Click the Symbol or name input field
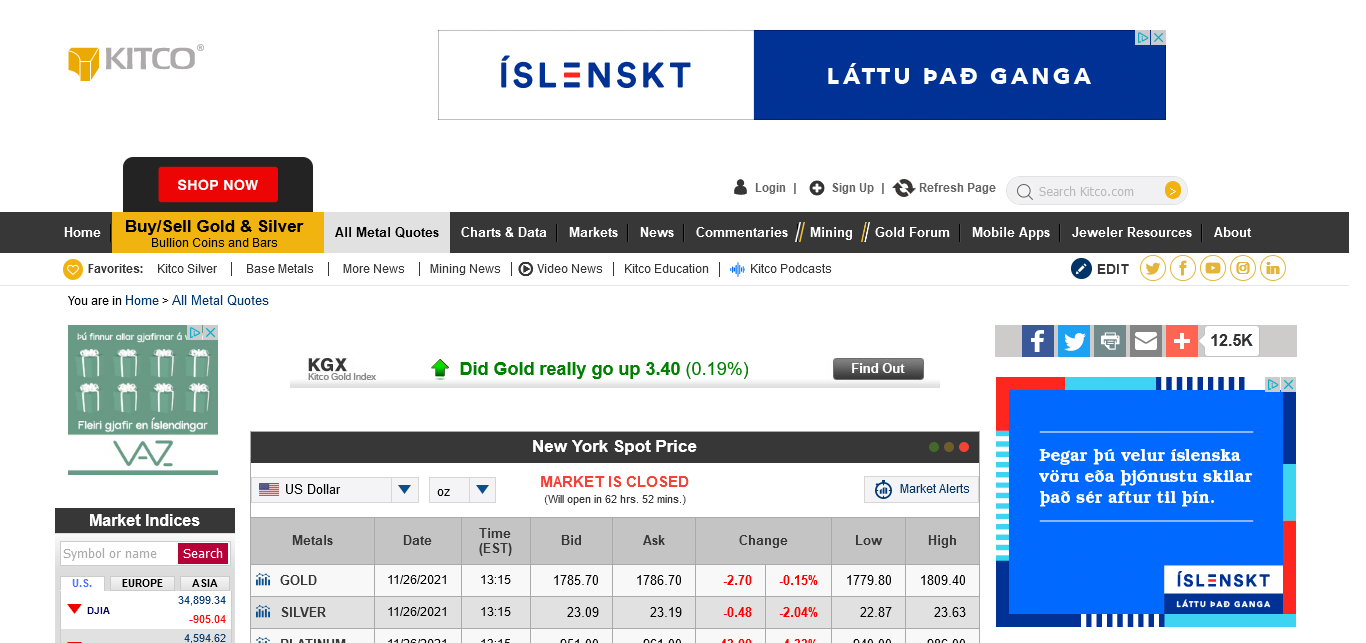 (x=118, y=554)
